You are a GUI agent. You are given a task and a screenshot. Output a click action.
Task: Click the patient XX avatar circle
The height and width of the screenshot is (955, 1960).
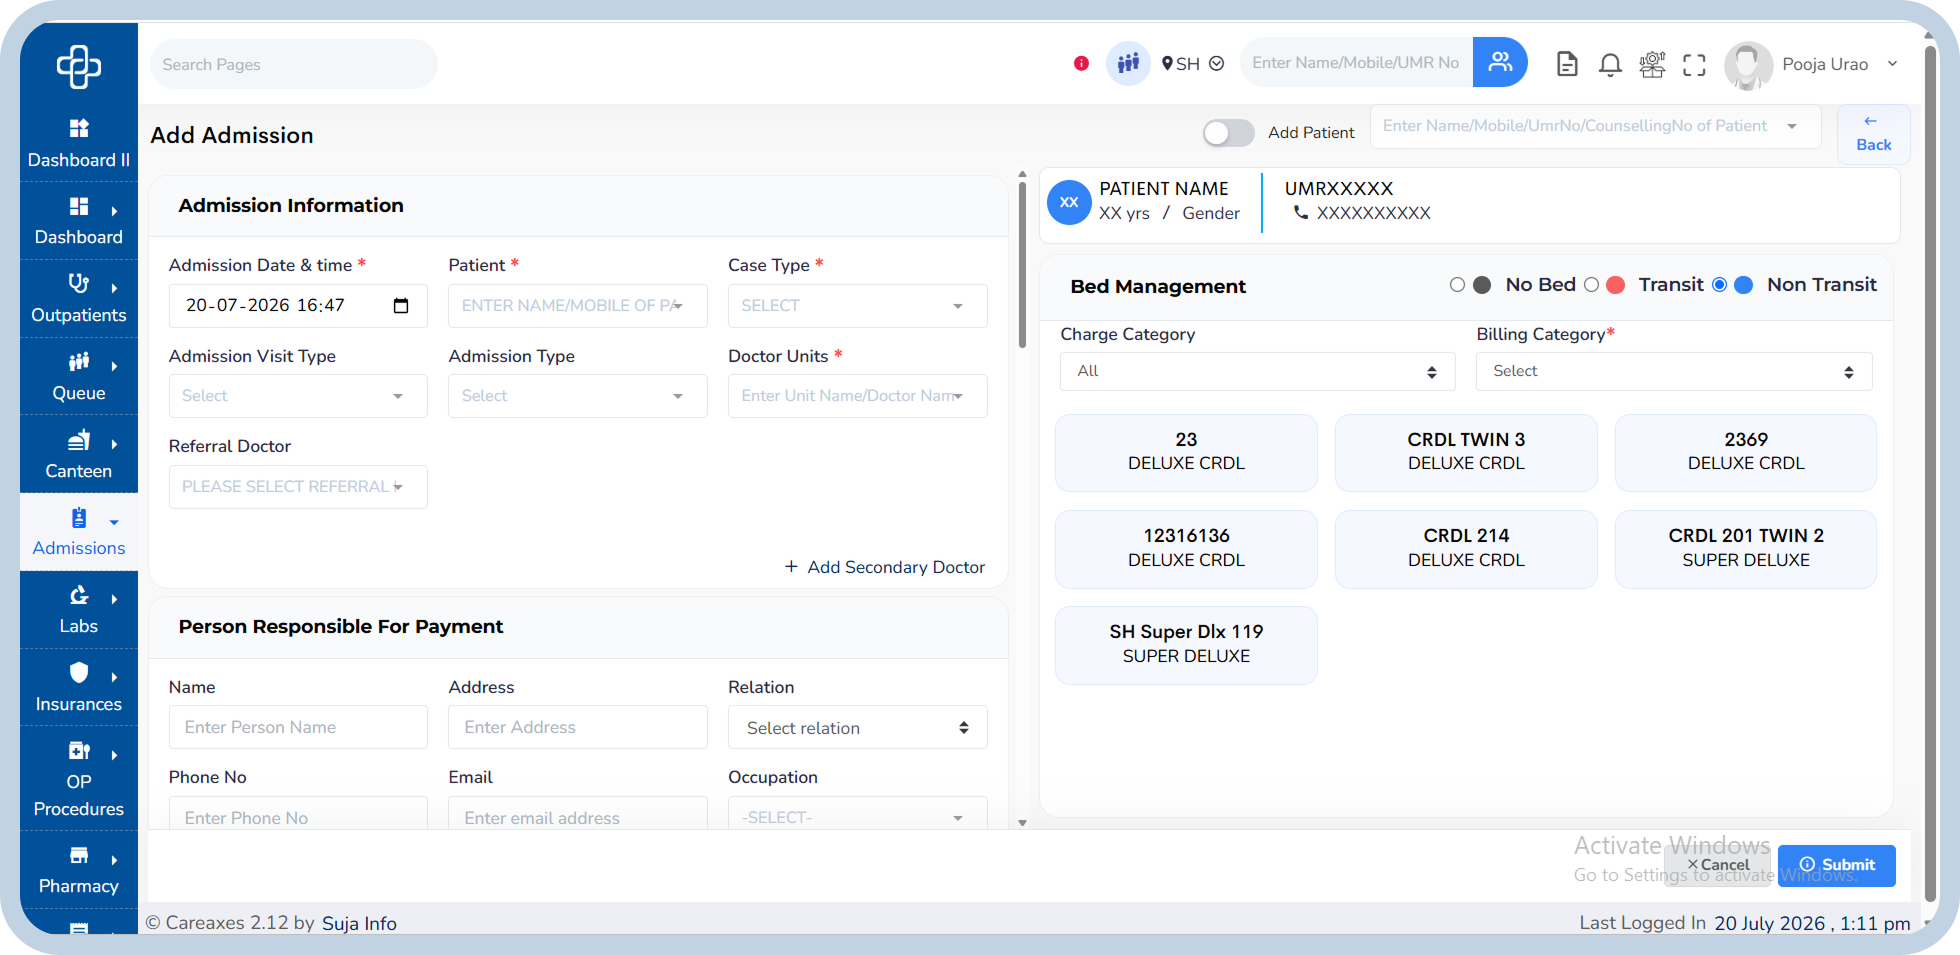[x=1069, y=202]
